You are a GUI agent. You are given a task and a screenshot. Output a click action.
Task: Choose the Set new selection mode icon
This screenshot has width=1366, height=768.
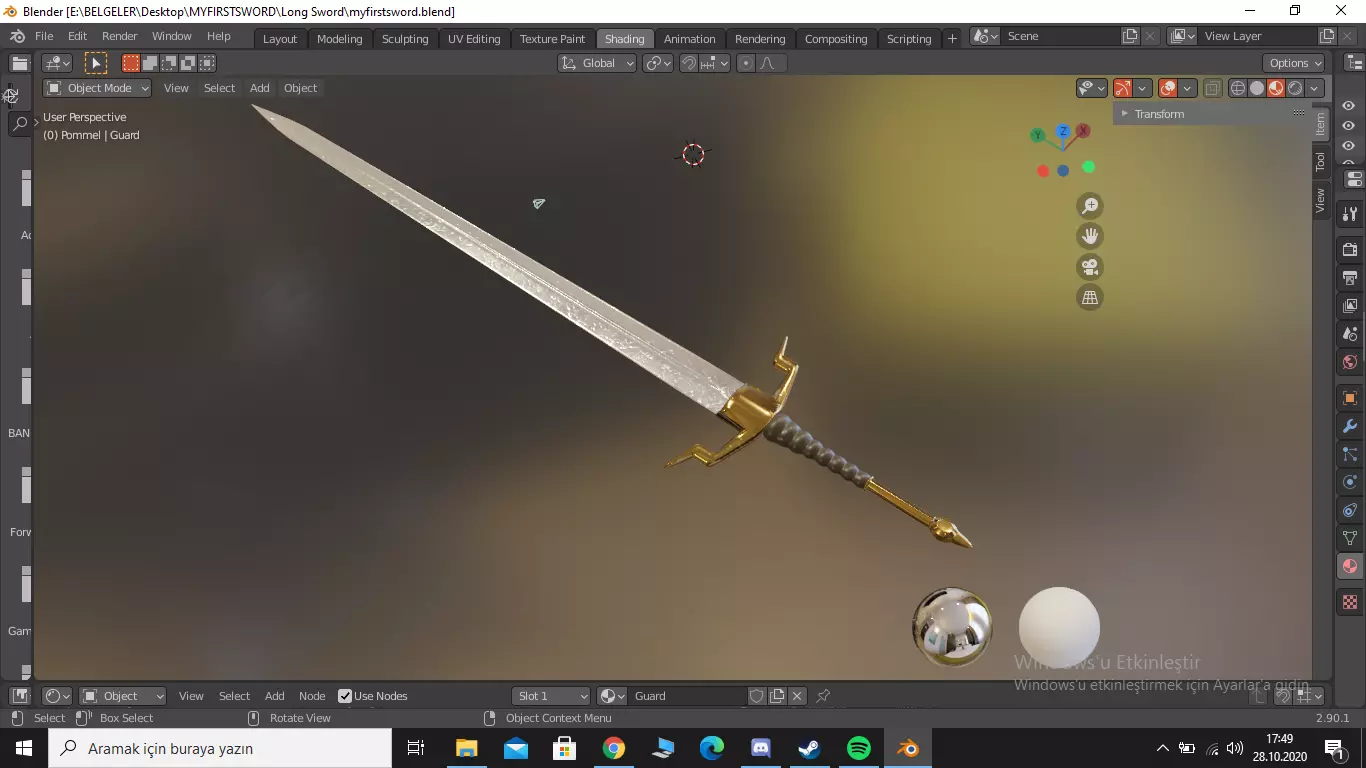[131, 63]
